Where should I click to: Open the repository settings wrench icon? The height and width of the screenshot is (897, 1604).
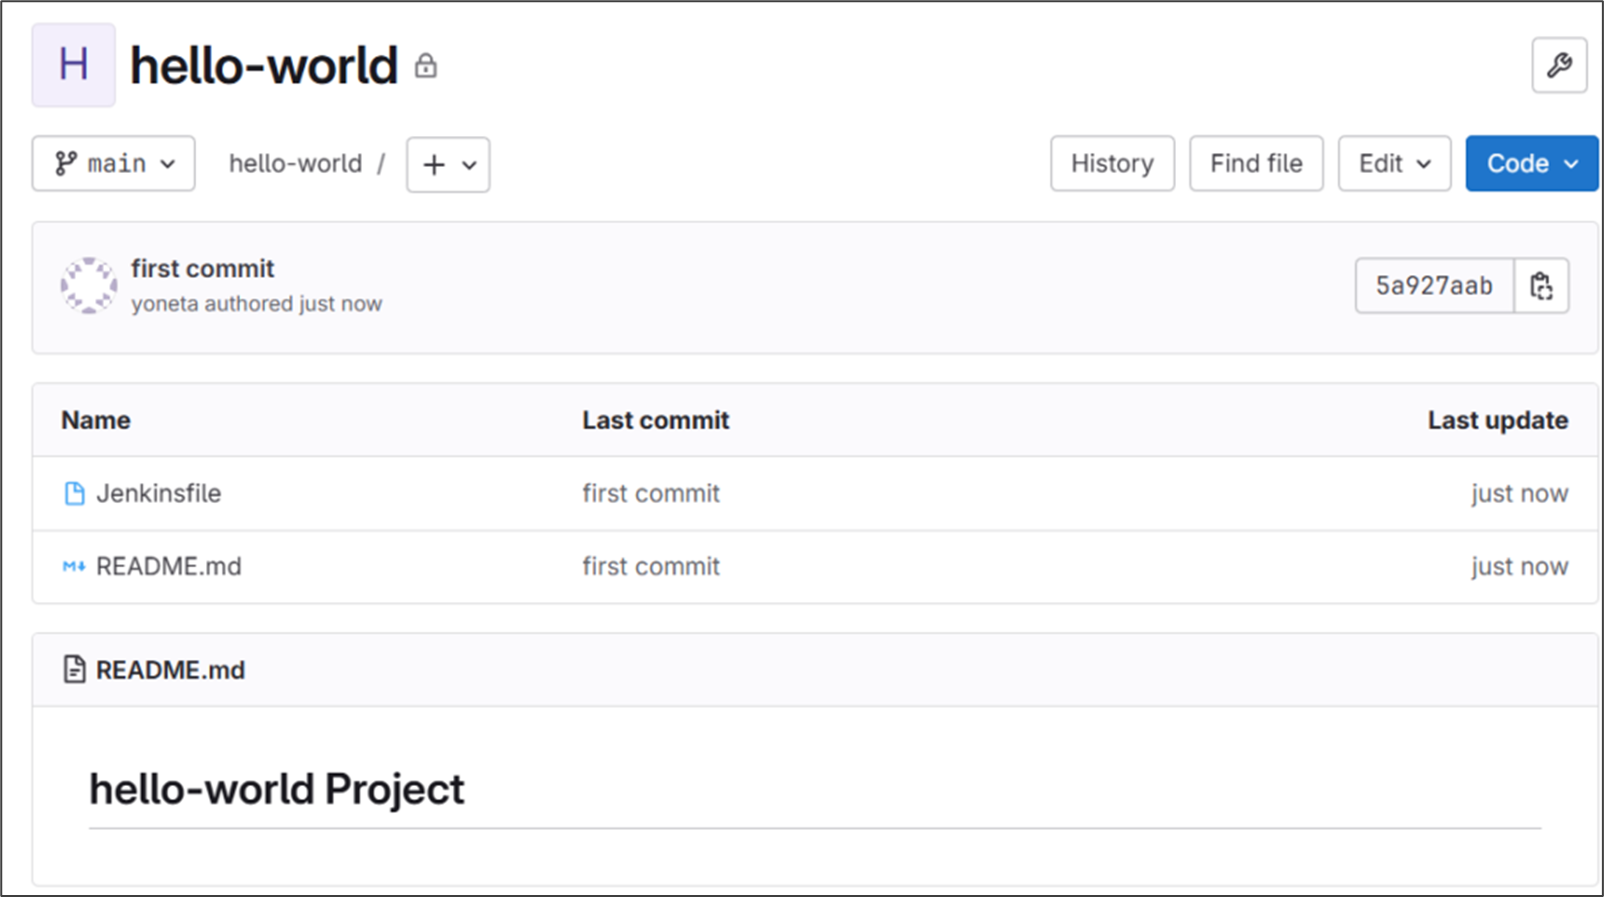pyautogui.click(x=1560, y=65)
